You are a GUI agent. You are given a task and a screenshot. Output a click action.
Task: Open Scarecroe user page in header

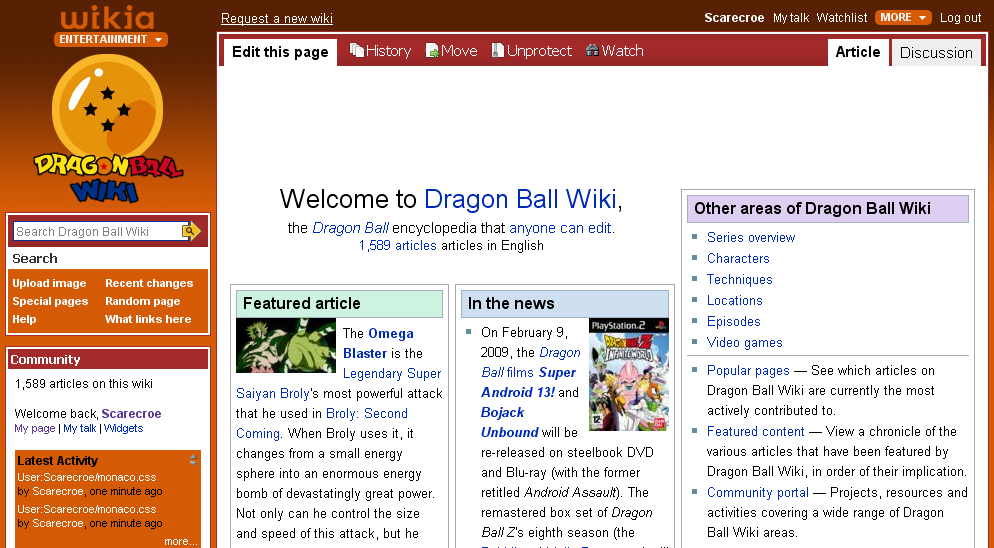pos(734,18)
